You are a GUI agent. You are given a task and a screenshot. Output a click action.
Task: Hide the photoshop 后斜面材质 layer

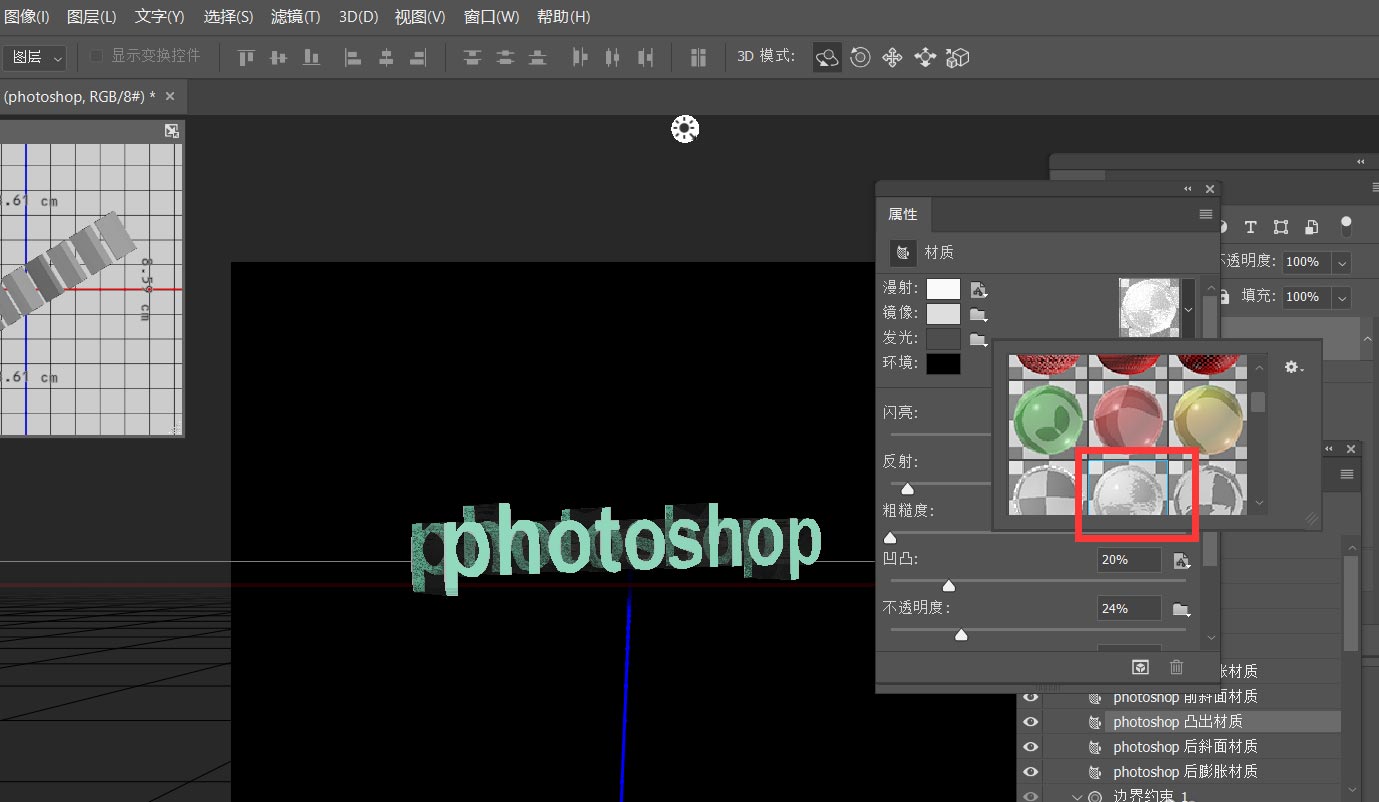coord(1030,746)
